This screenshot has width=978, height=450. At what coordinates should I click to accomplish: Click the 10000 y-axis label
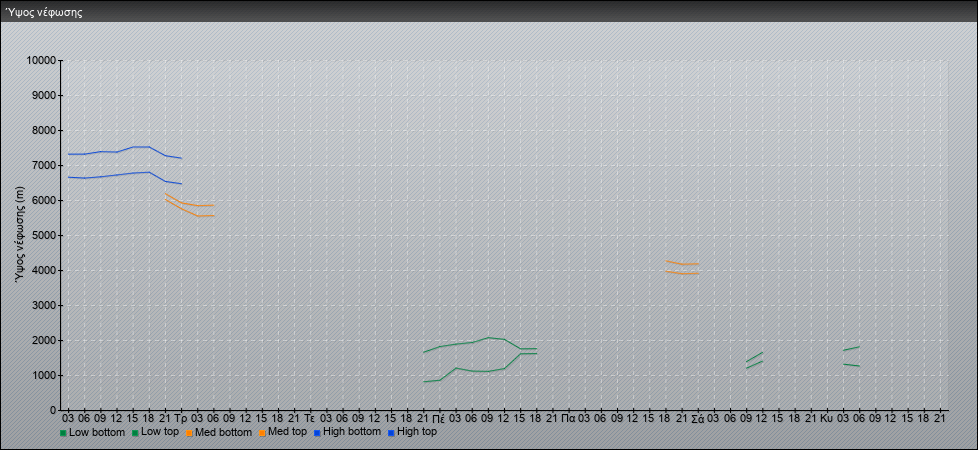tap(41, 61)
